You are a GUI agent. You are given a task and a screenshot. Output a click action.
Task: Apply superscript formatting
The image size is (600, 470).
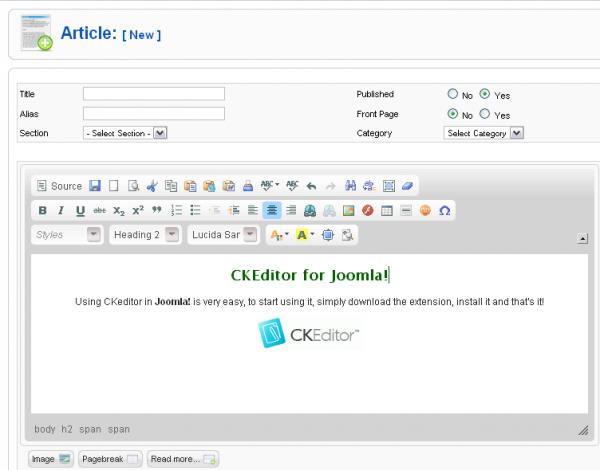138,211
